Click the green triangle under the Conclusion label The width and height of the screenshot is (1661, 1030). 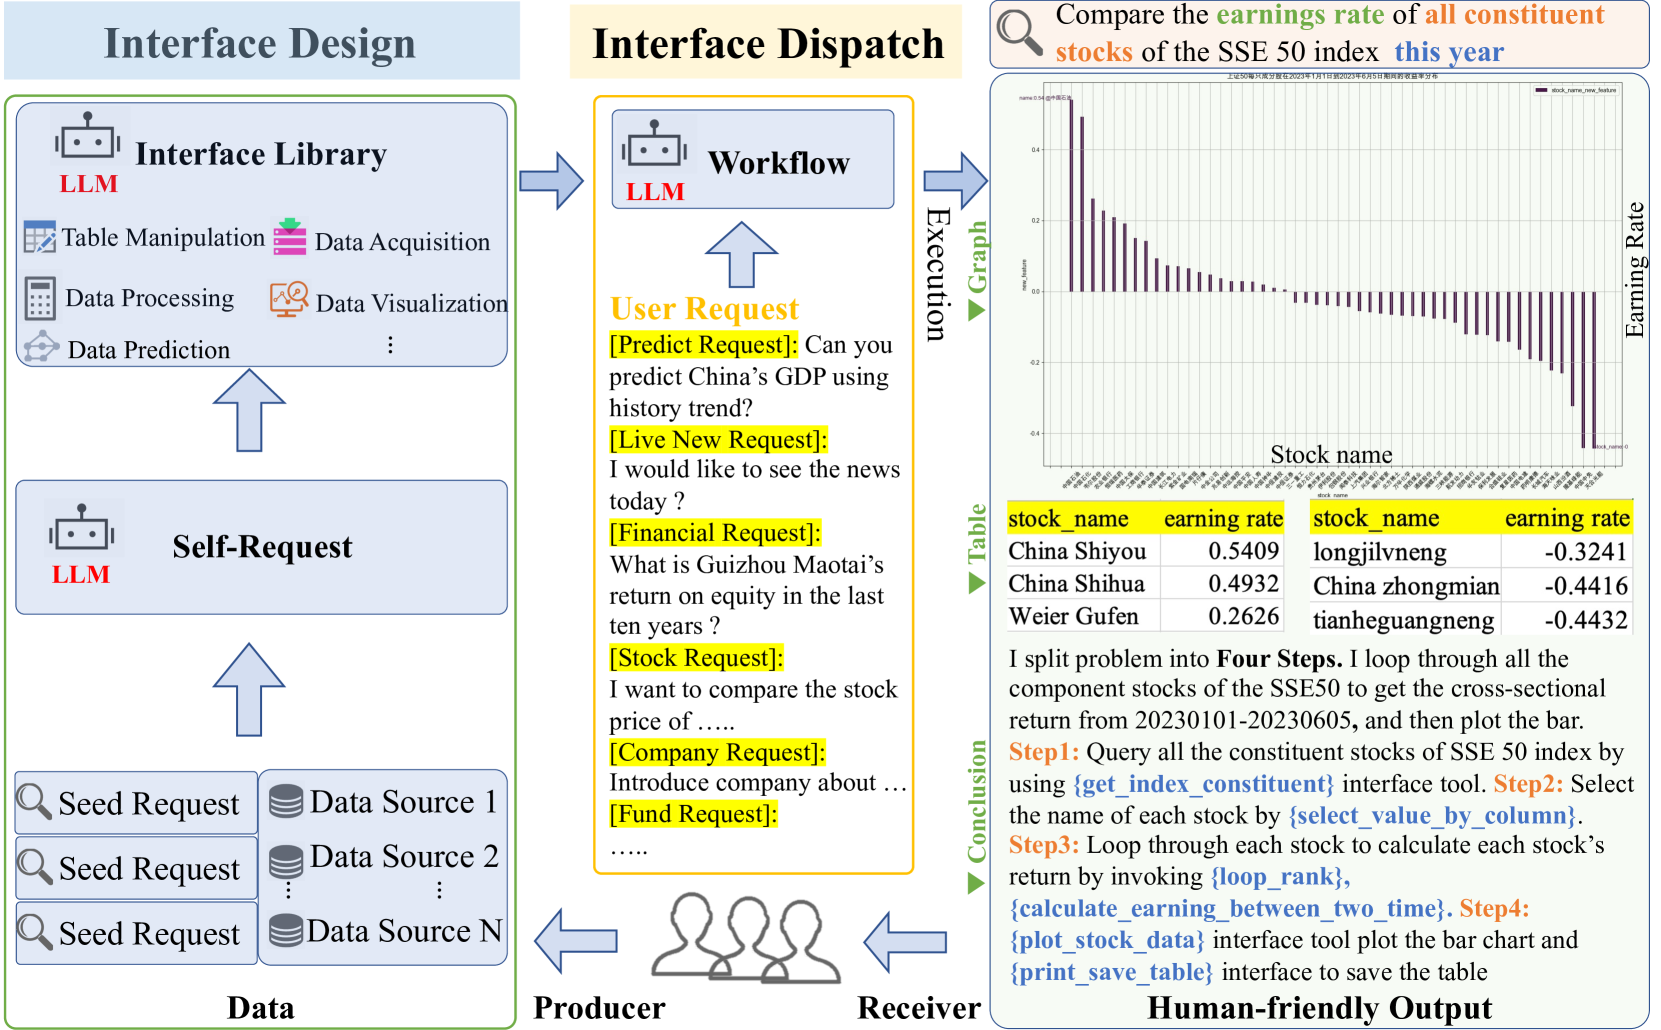(x=977, y=883)
